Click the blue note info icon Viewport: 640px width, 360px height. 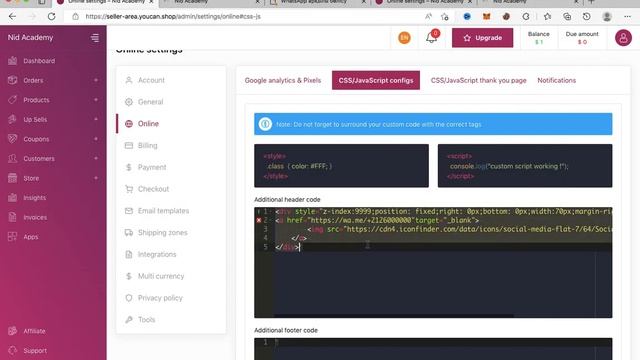[x=265, y=124]
